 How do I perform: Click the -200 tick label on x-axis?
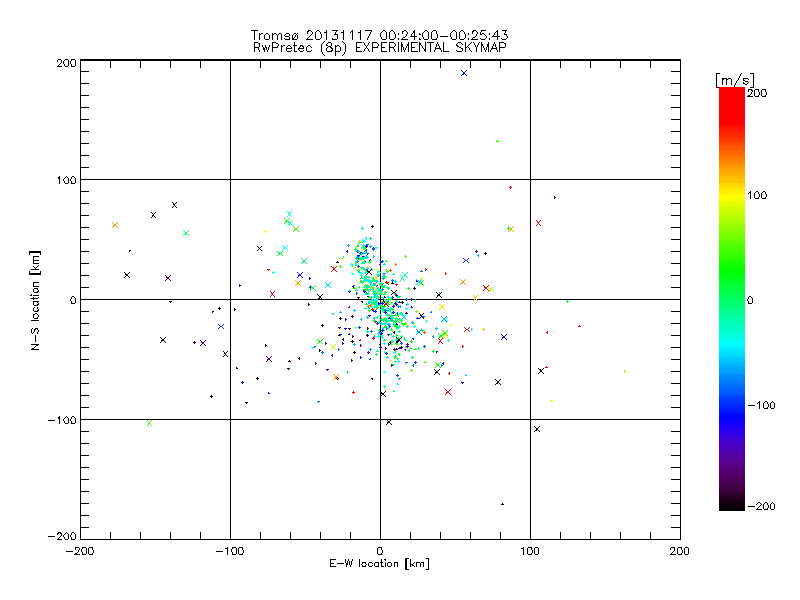(x=80, y=551)
